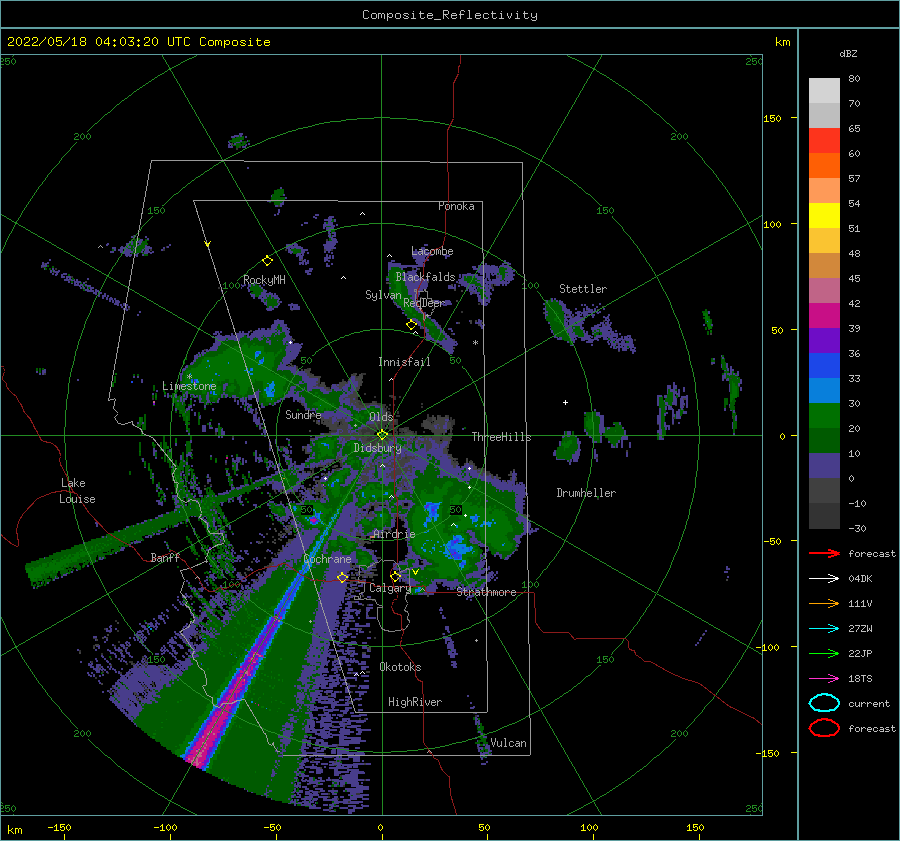Click the km unit label at bottom left

[14, 830]
